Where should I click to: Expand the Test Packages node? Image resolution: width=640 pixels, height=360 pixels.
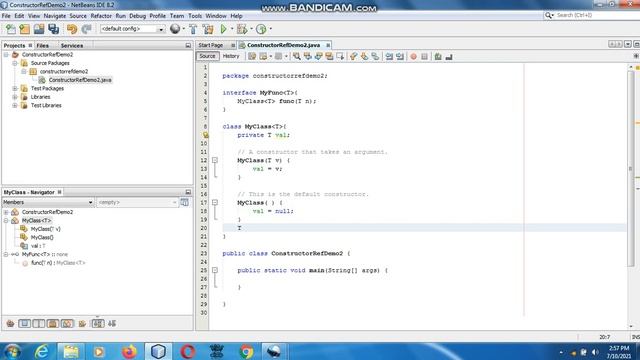pos(15,89)
